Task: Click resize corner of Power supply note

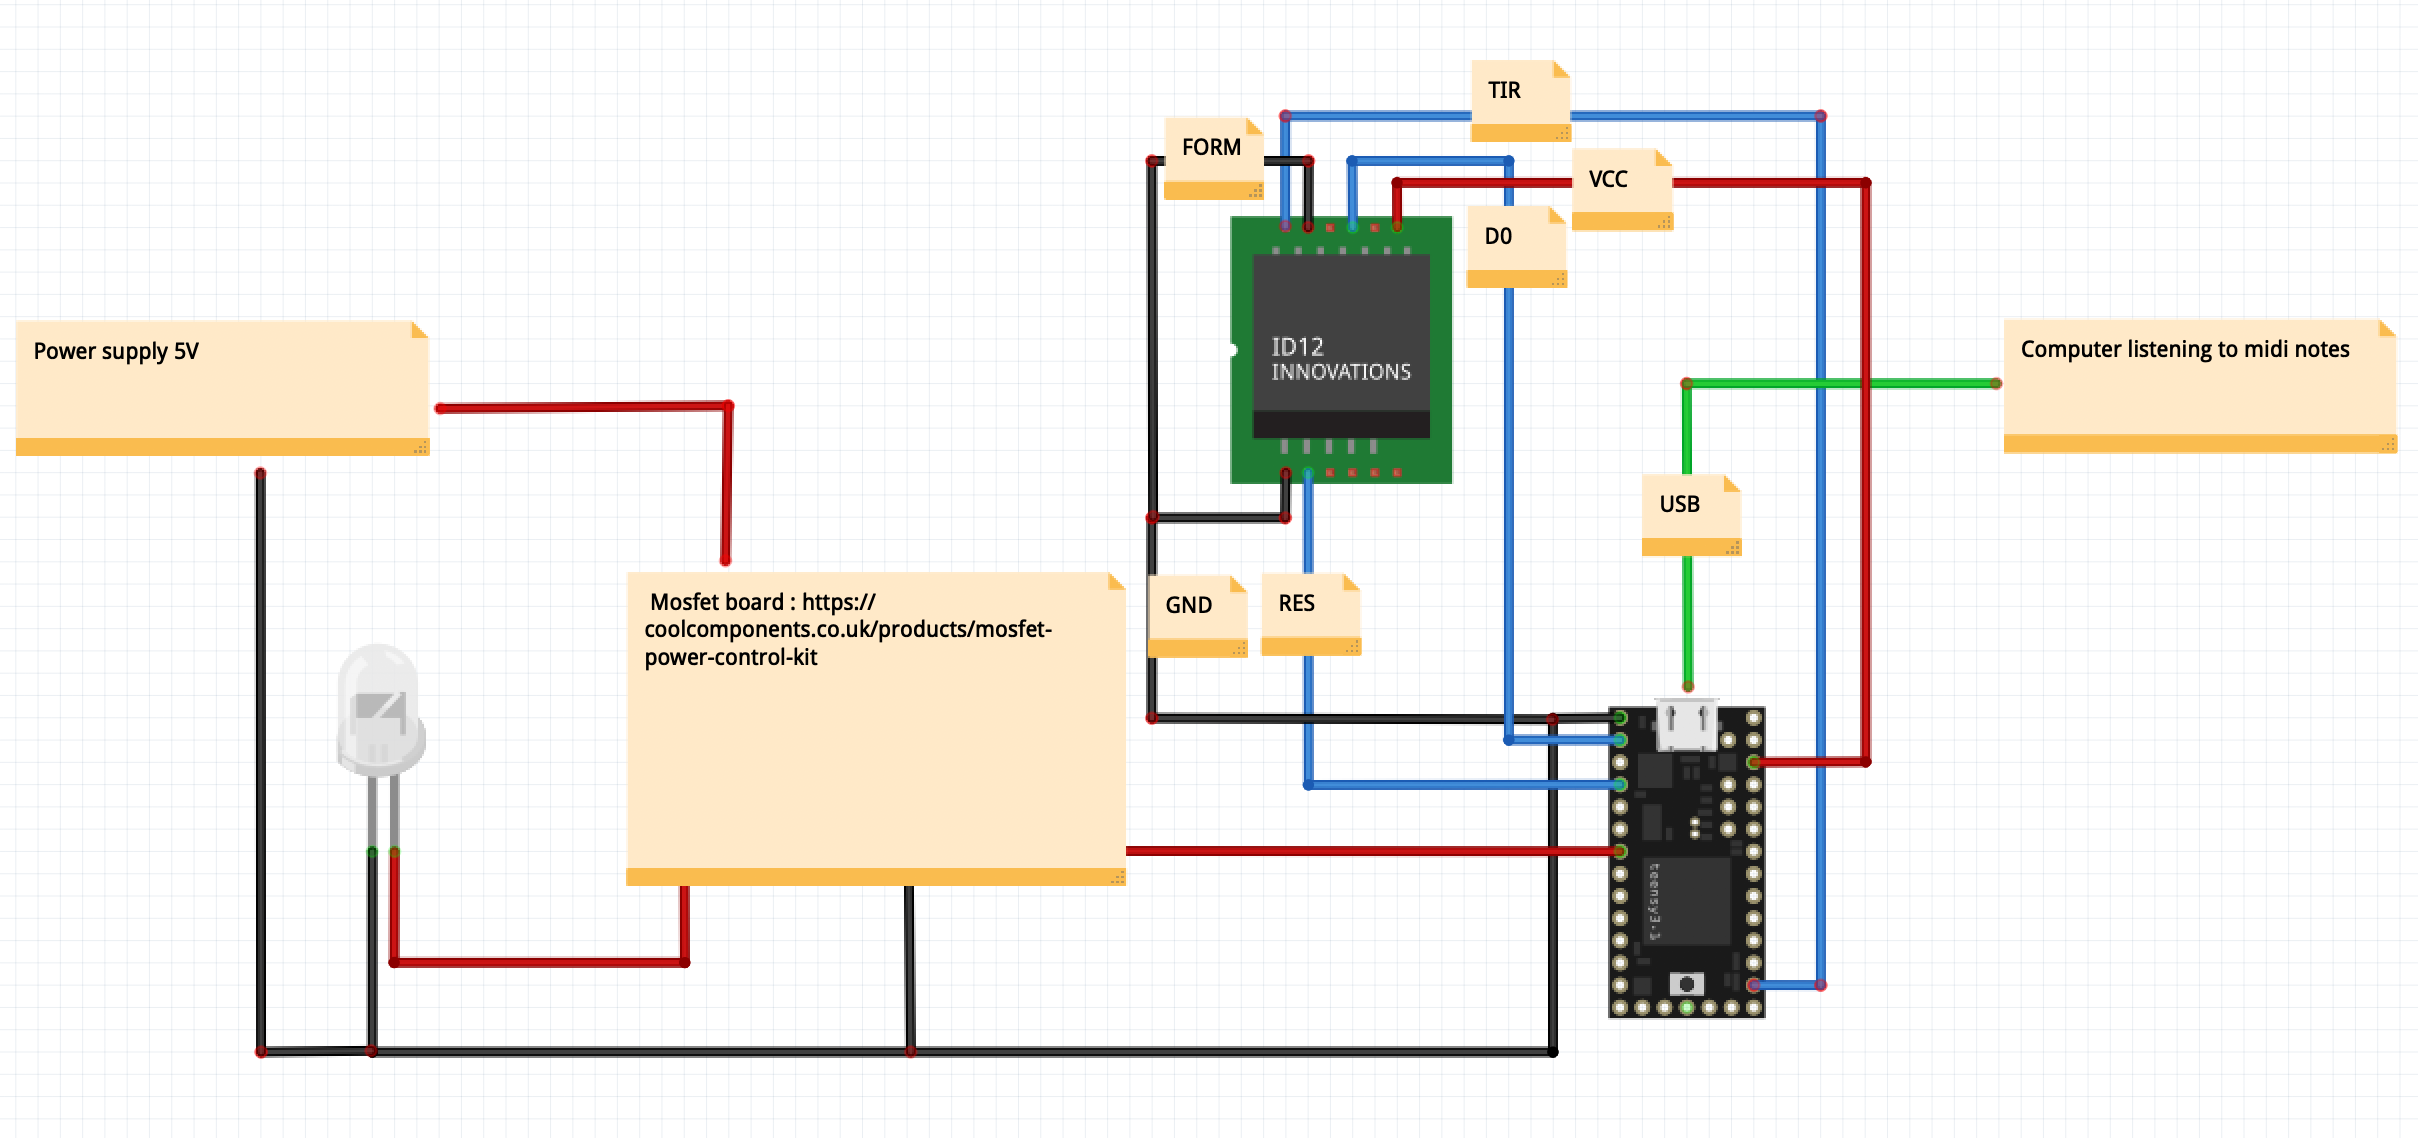Action: (x=421, y=447)
